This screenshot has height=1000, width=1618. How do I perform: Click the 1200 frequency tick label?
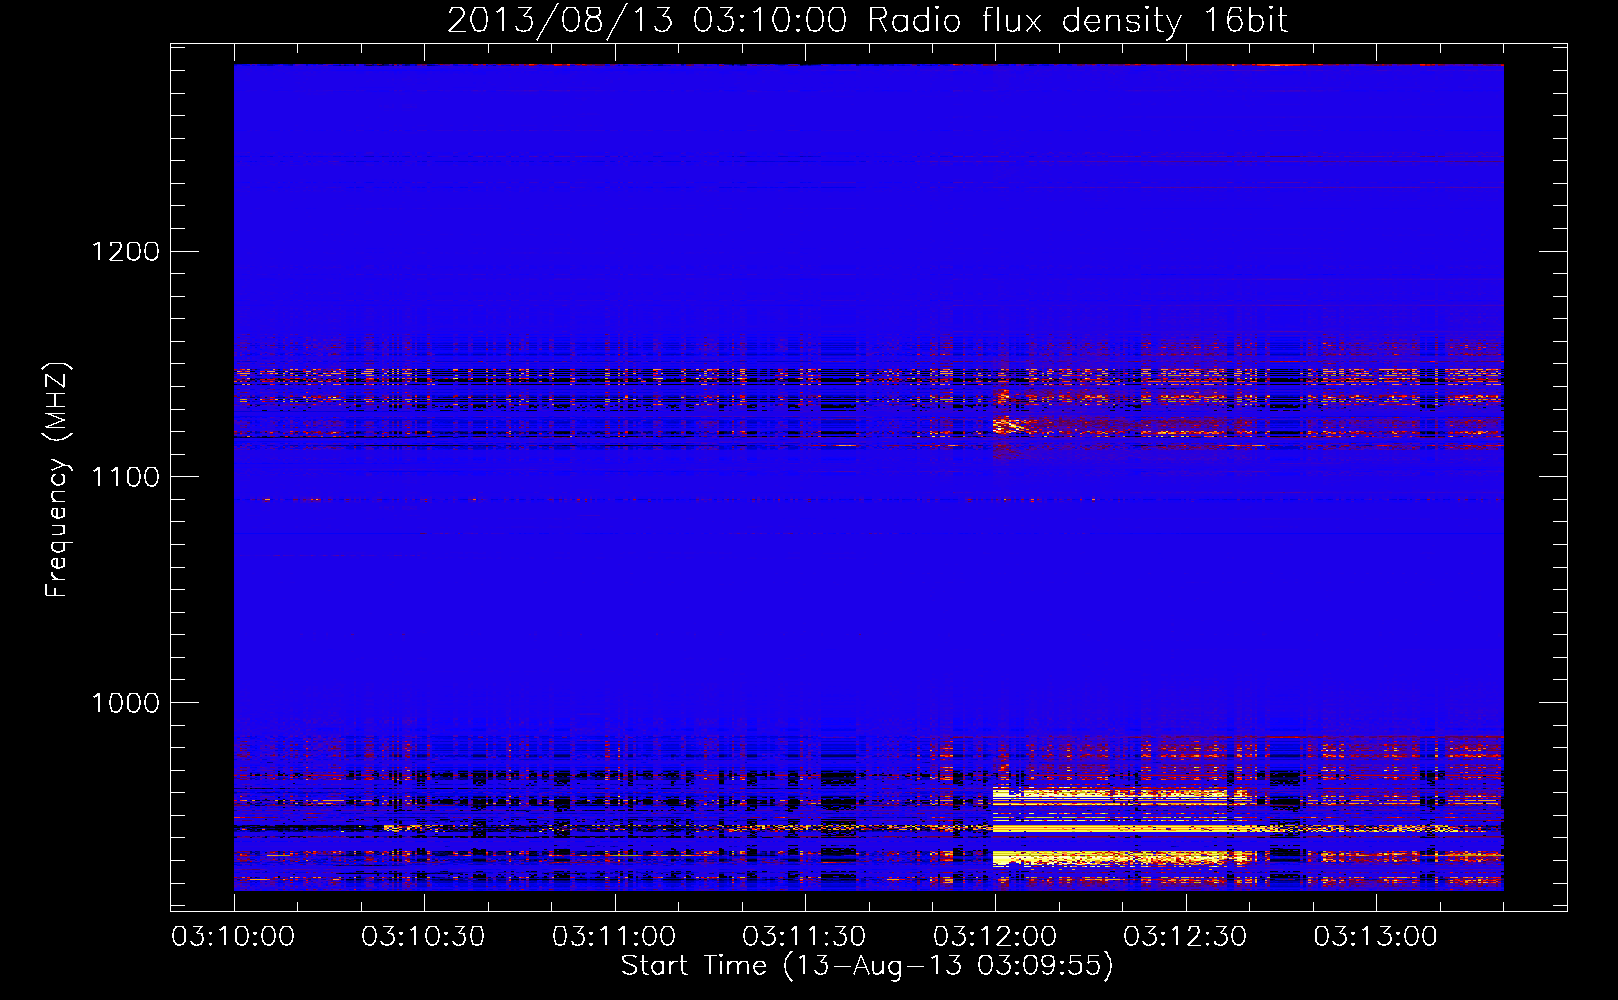(125, 251)
